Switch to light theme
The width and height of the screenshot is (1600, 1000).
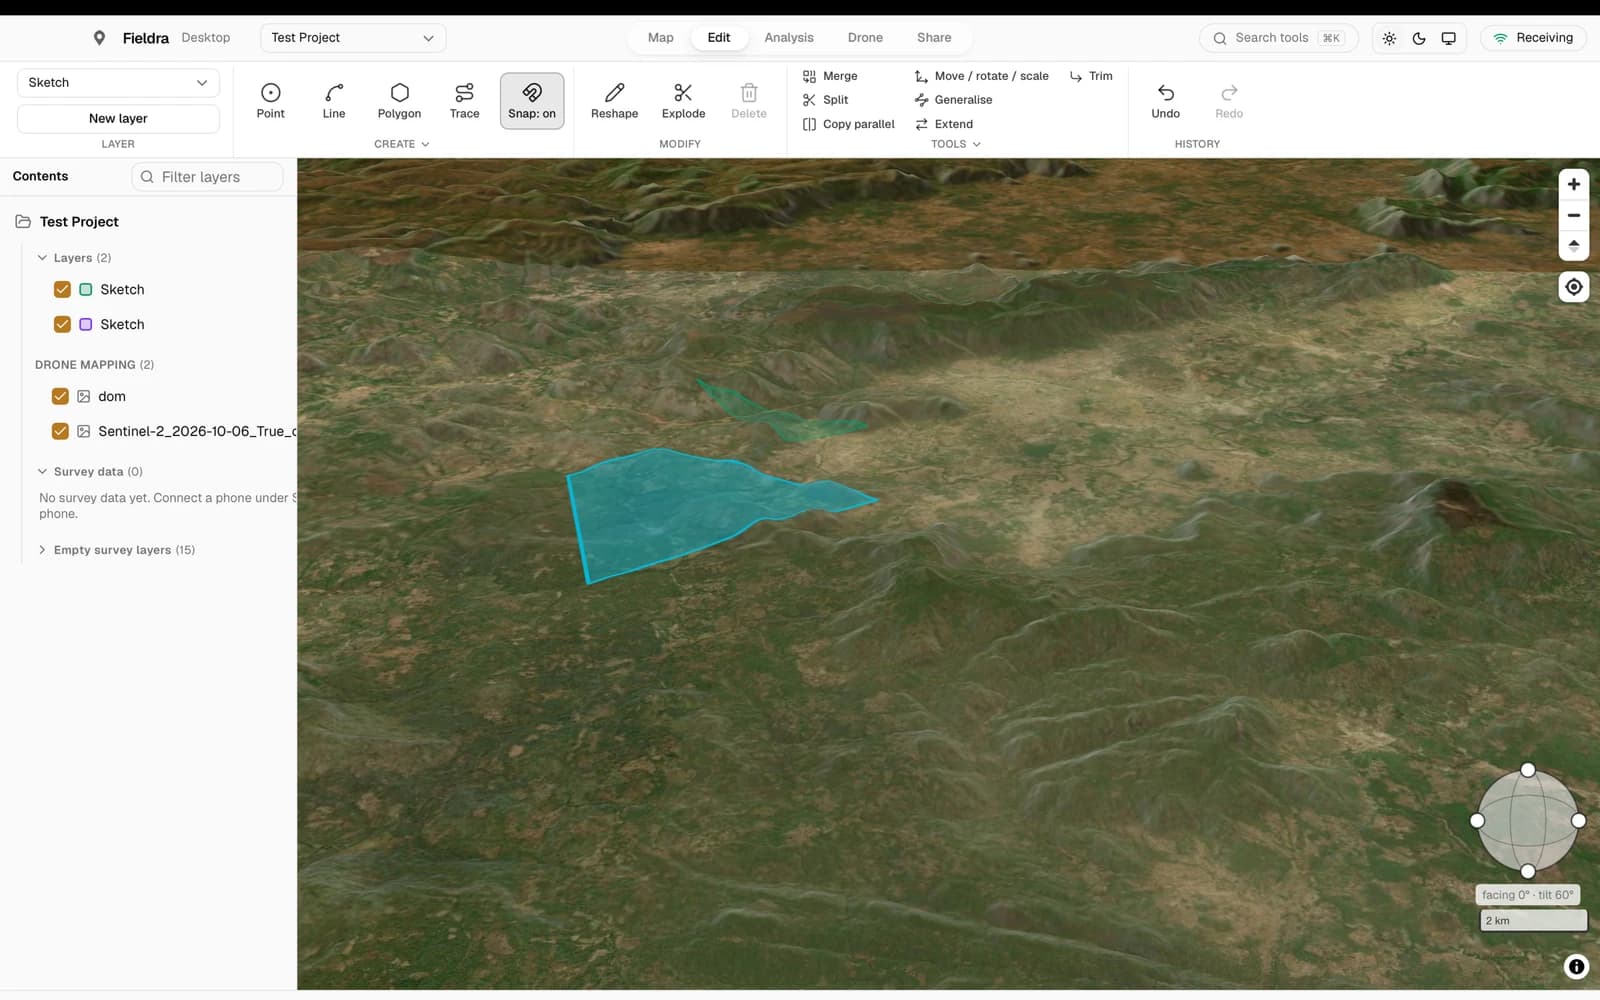(1389, 38)
